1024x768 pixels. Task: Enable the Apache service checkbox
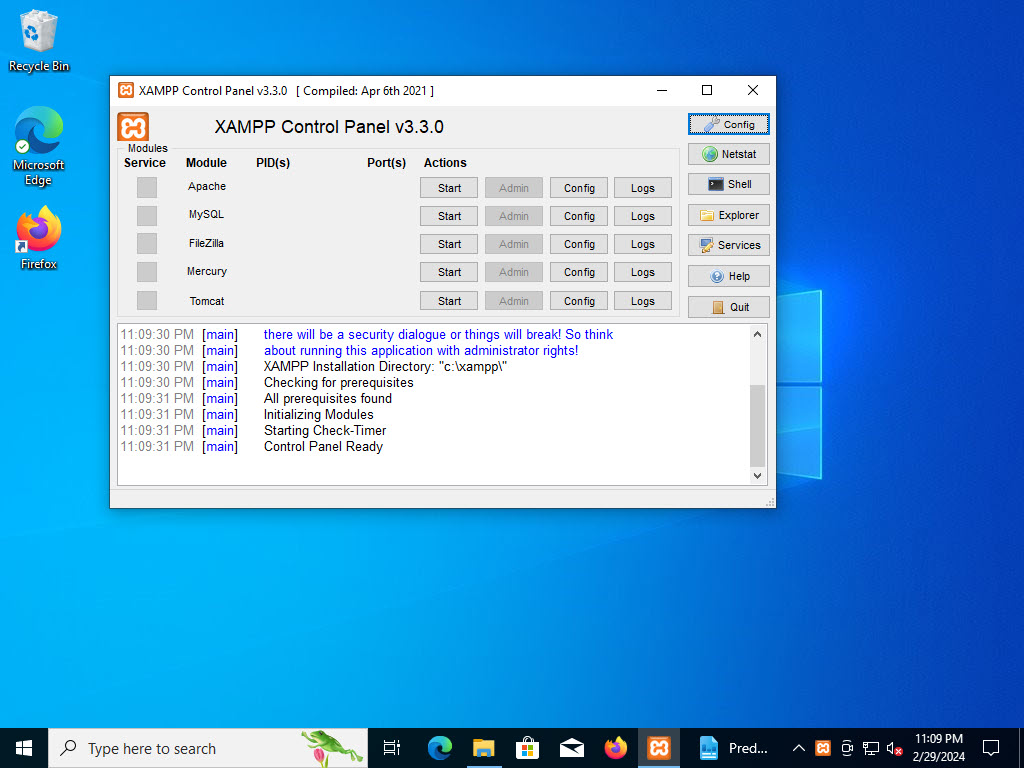coord(145,186)
